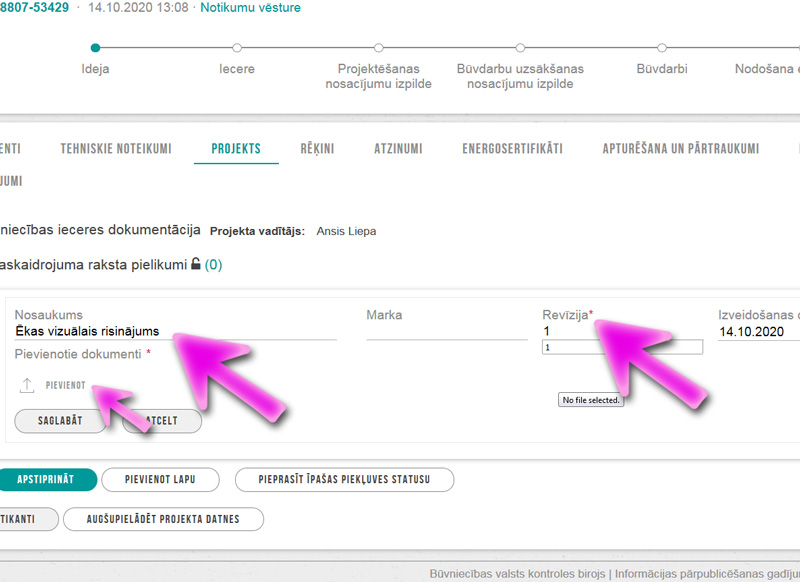This screenshot has height=582, width=800.
Task: Open the Tehniskie noteikumi tab
Action: click(116, 149)
